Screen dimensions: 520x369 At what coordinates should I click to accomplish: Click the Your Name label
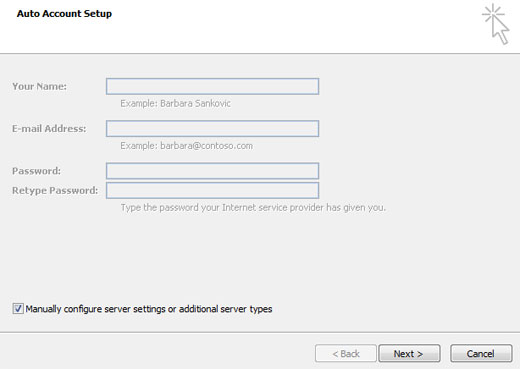pos(39,86)
